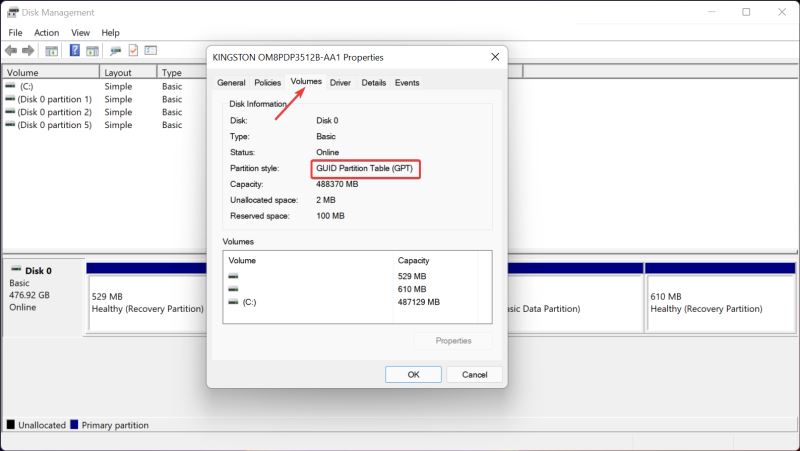
Task: Close the Properties dialog
Action: pos(493,57)
